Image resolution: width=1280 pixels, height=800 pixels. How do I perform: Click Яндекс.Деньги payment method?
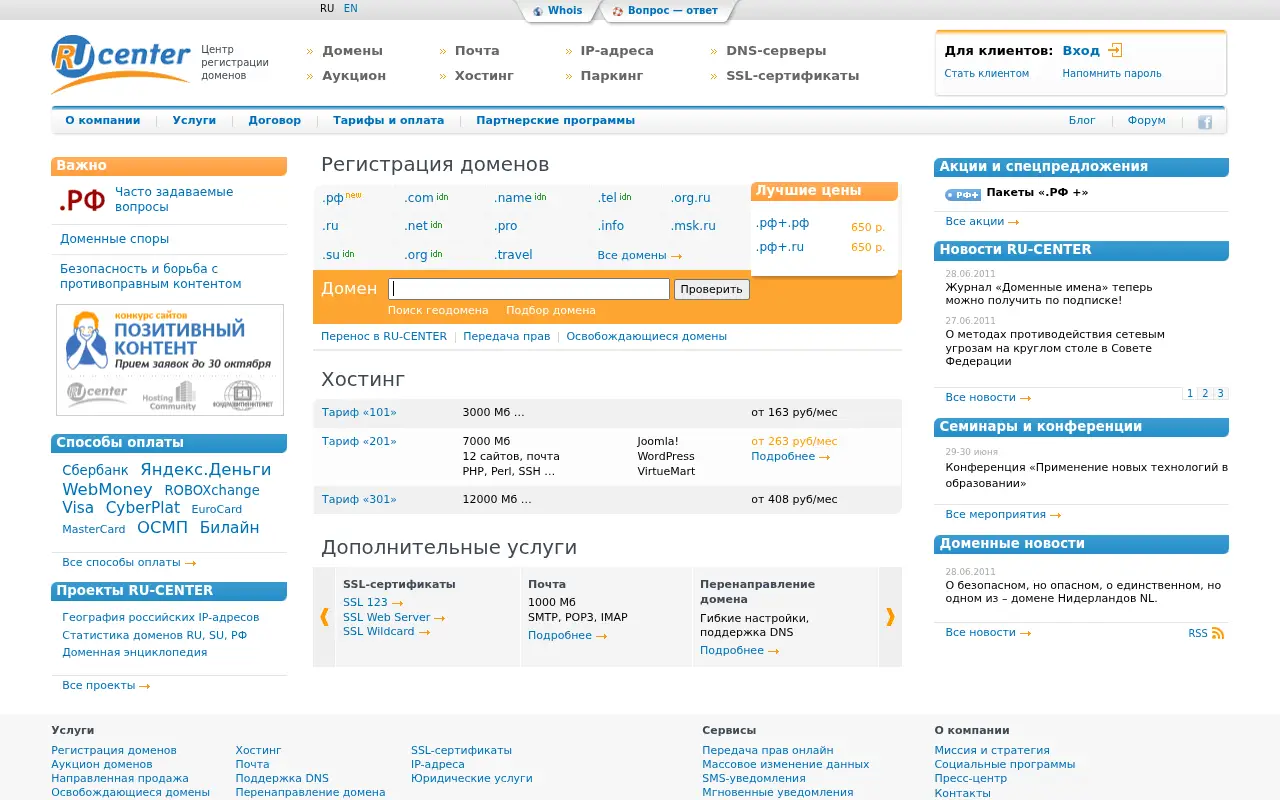click(x=206, y=470)
